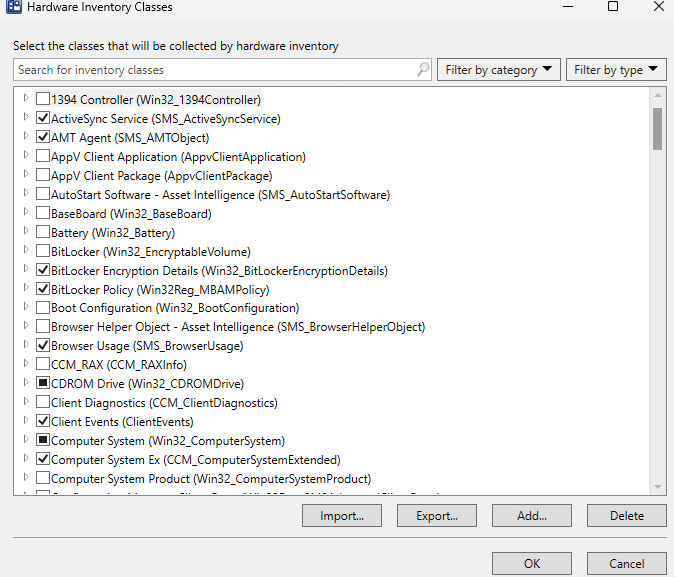Expand Computer System (Win32_ComputerSystem) node
674x577 pixels.
click(x=26, y=439)
